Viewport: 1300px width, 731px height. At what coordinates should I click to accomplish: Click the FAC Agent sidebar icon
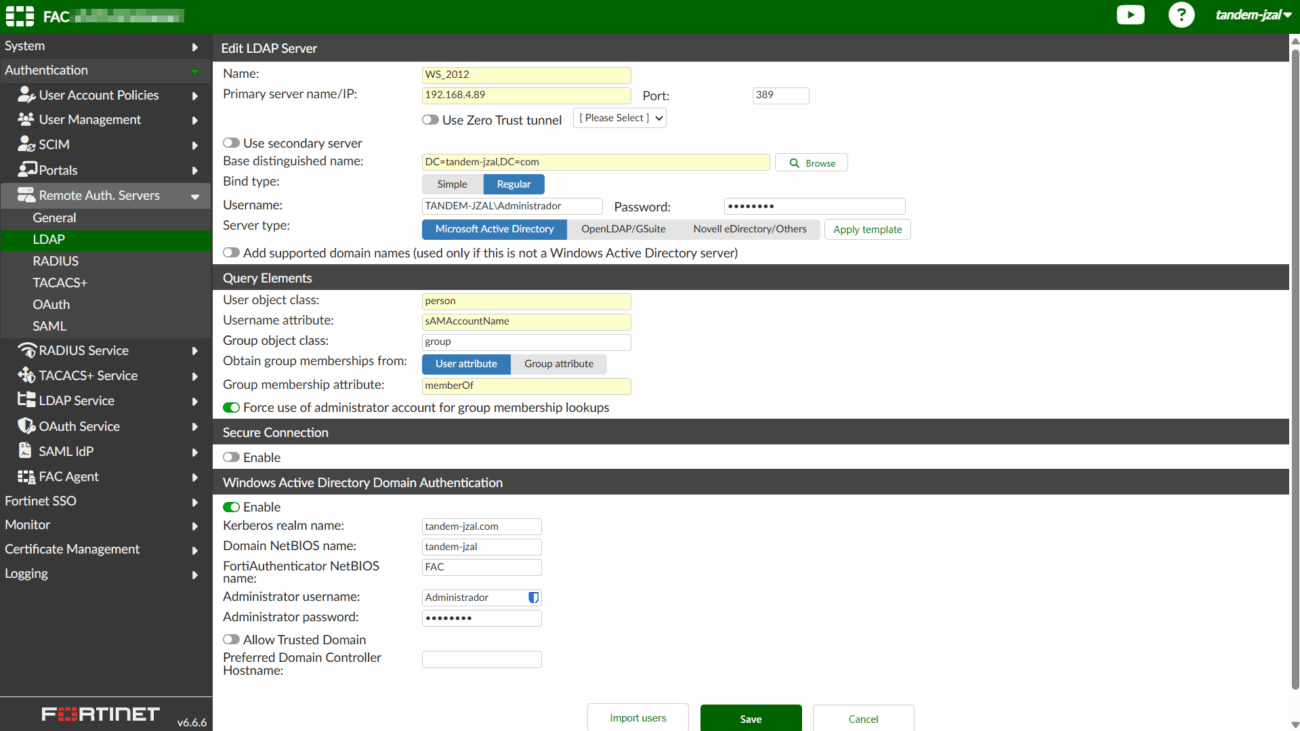[27, 476]
